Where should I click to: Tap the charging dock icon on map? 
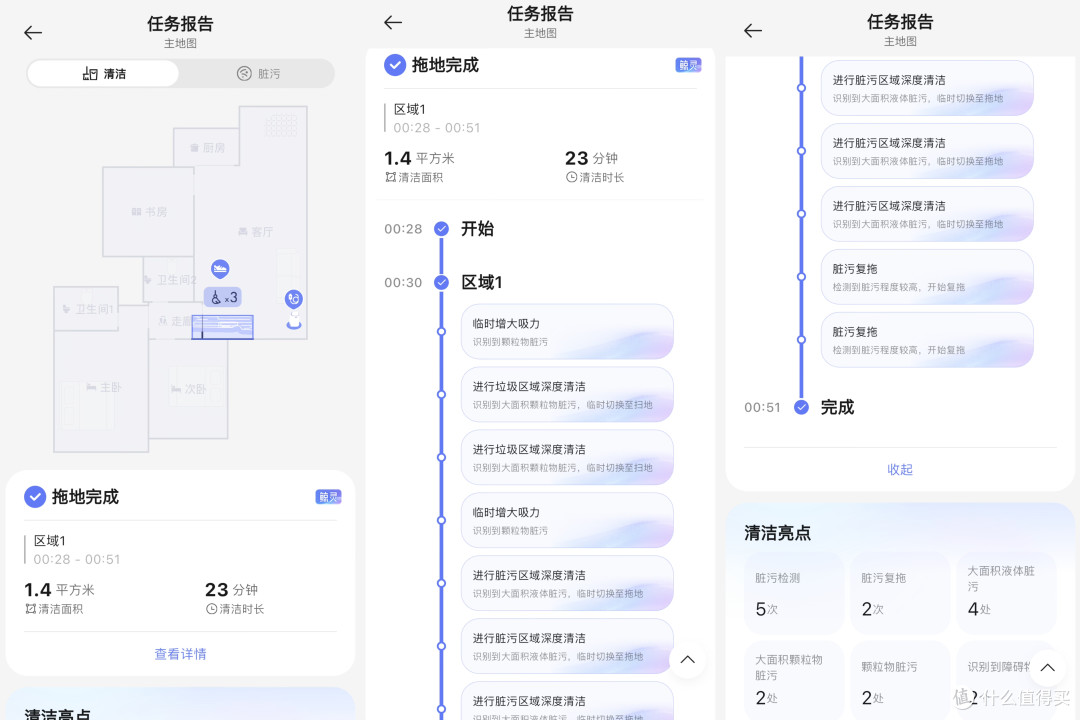click(x=294, y=322)
